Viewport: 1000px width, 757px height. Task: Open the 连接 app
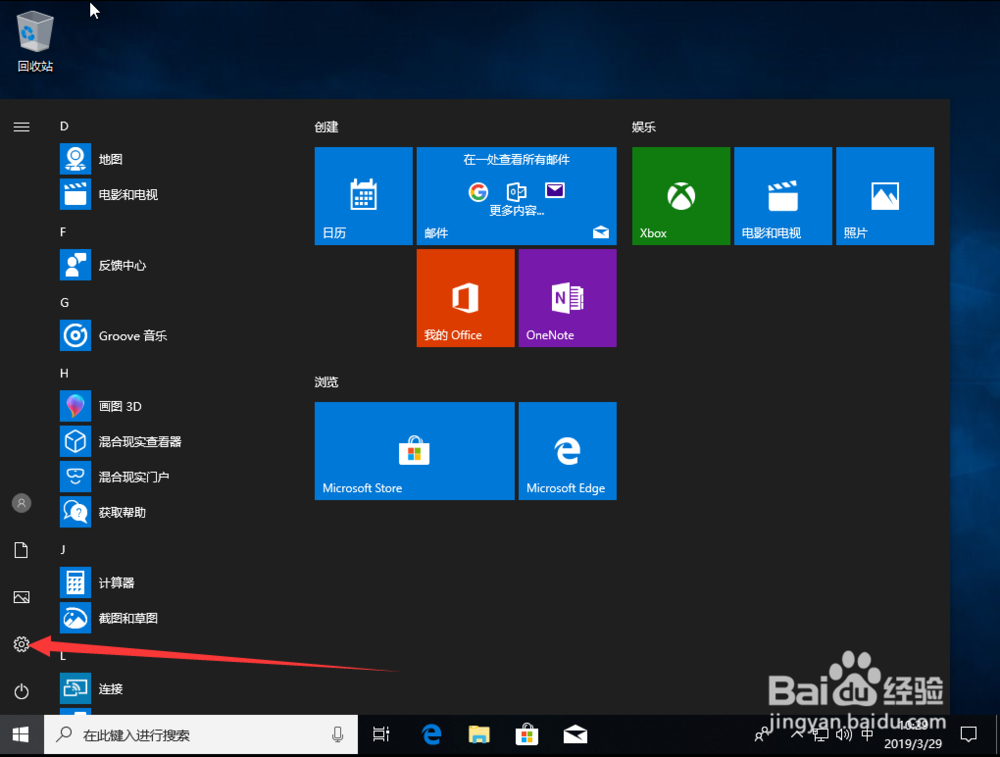coord(172,689)
